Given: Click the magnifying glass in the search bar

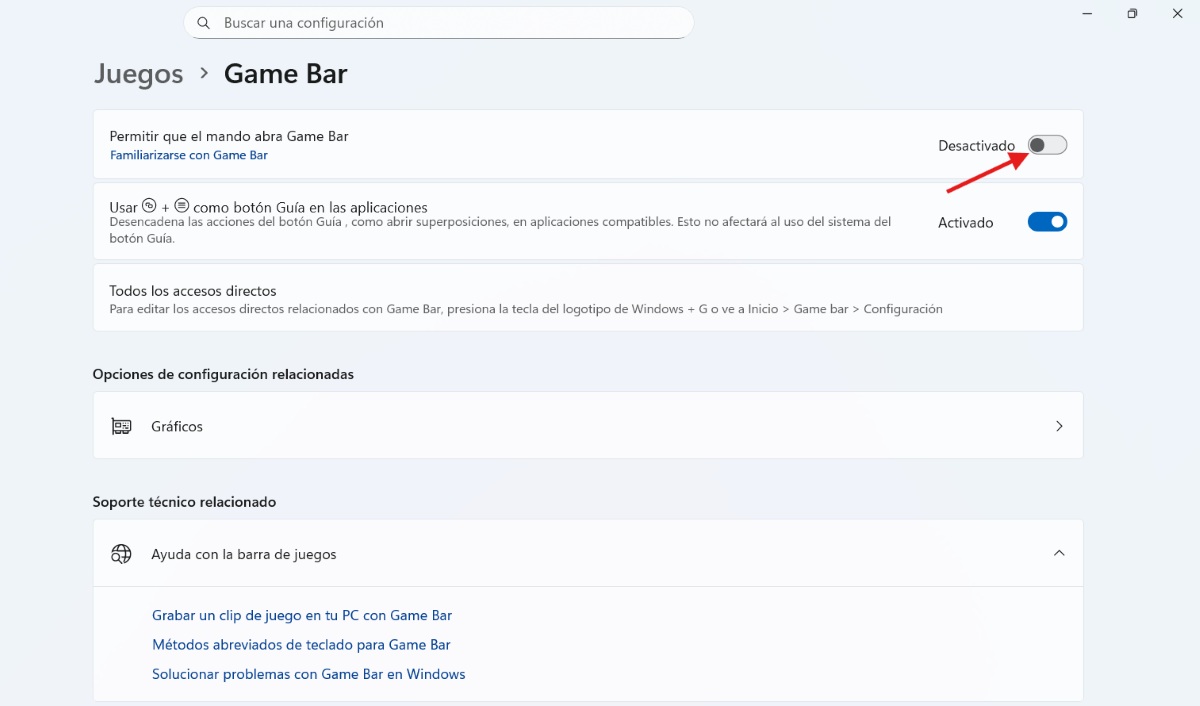Looking at the screenshot, I should click(x=203, y=22).
